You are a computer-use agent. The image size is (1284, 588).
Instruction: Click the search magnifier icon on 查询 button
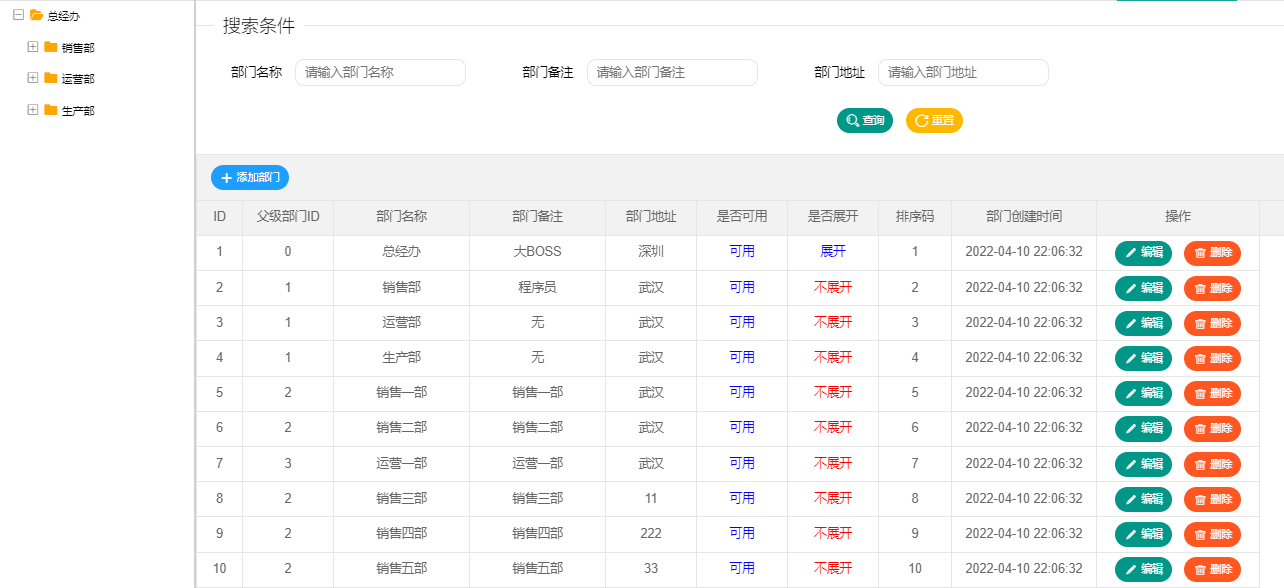tap(853, 120)
